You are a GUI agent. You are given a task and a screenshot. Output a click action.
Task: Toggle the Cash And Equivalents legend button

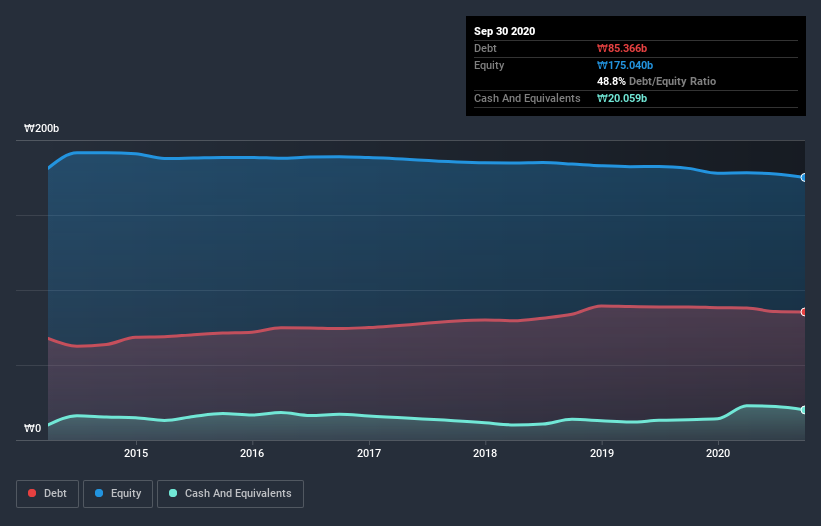pos(230,494)
